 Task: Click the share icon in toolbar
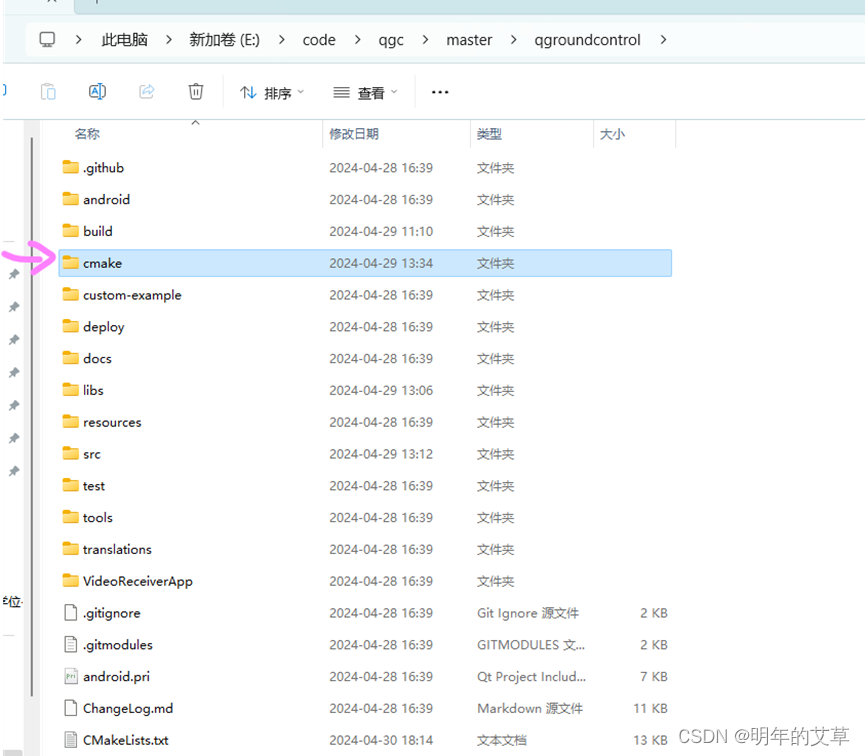[147, 92]
